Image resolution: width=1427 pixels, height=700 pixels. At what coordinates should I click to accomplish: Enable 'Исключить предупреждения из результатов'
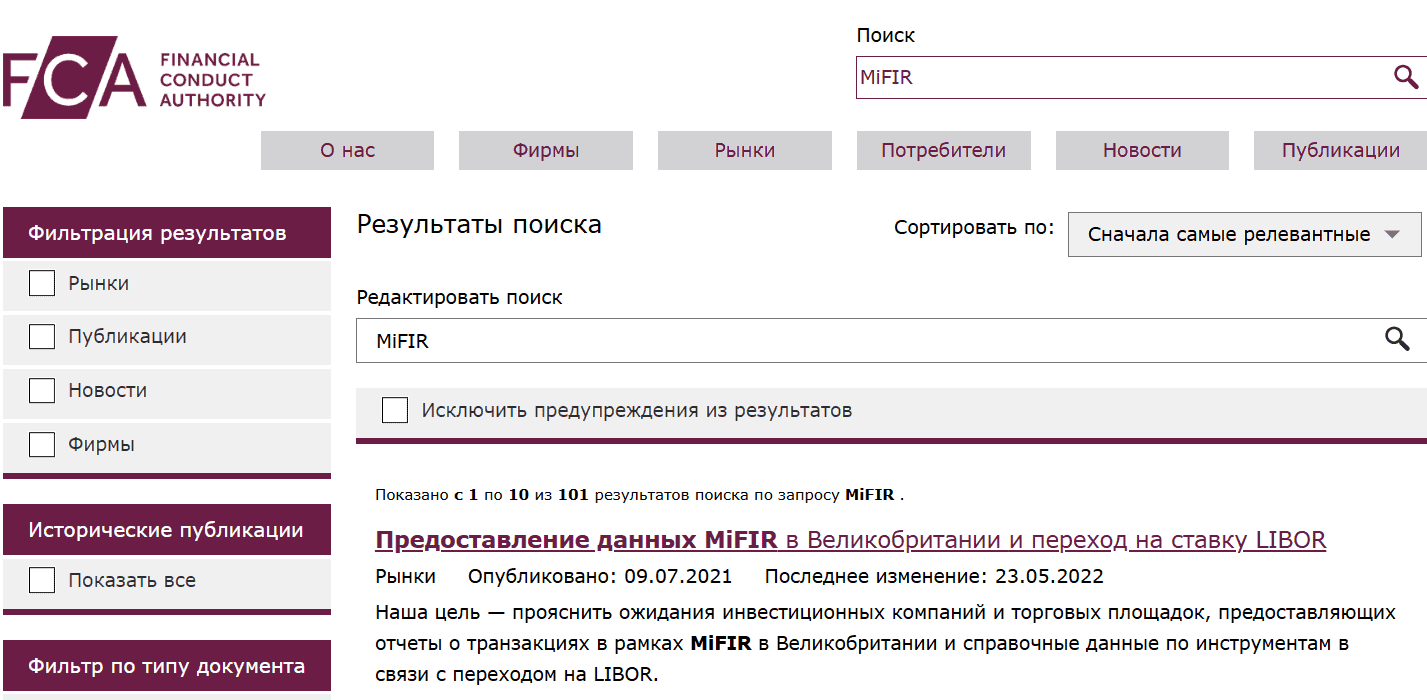coord(395,410)
